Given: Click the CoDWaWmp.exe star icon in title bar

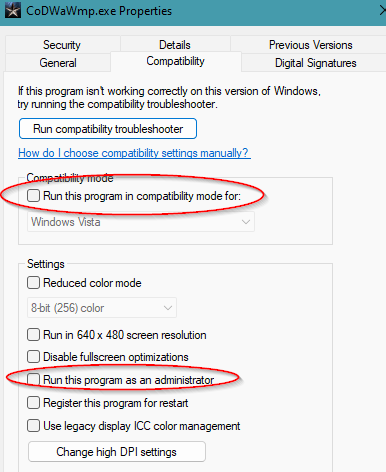Looking at the screenshot, I should click(x=13, y=10).
